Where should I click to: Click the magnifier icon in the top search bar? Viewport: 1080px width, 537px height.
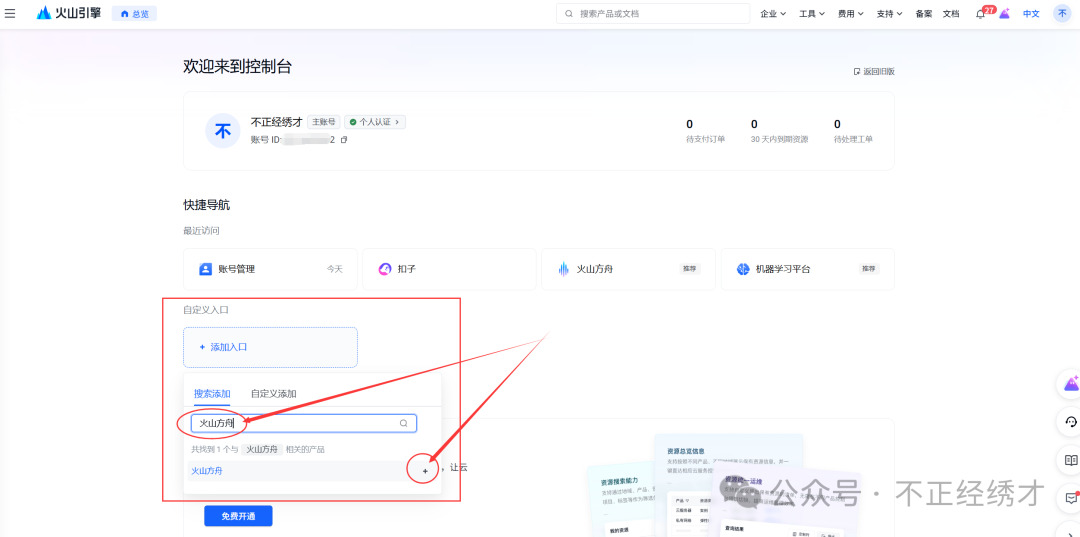[569, 14]
